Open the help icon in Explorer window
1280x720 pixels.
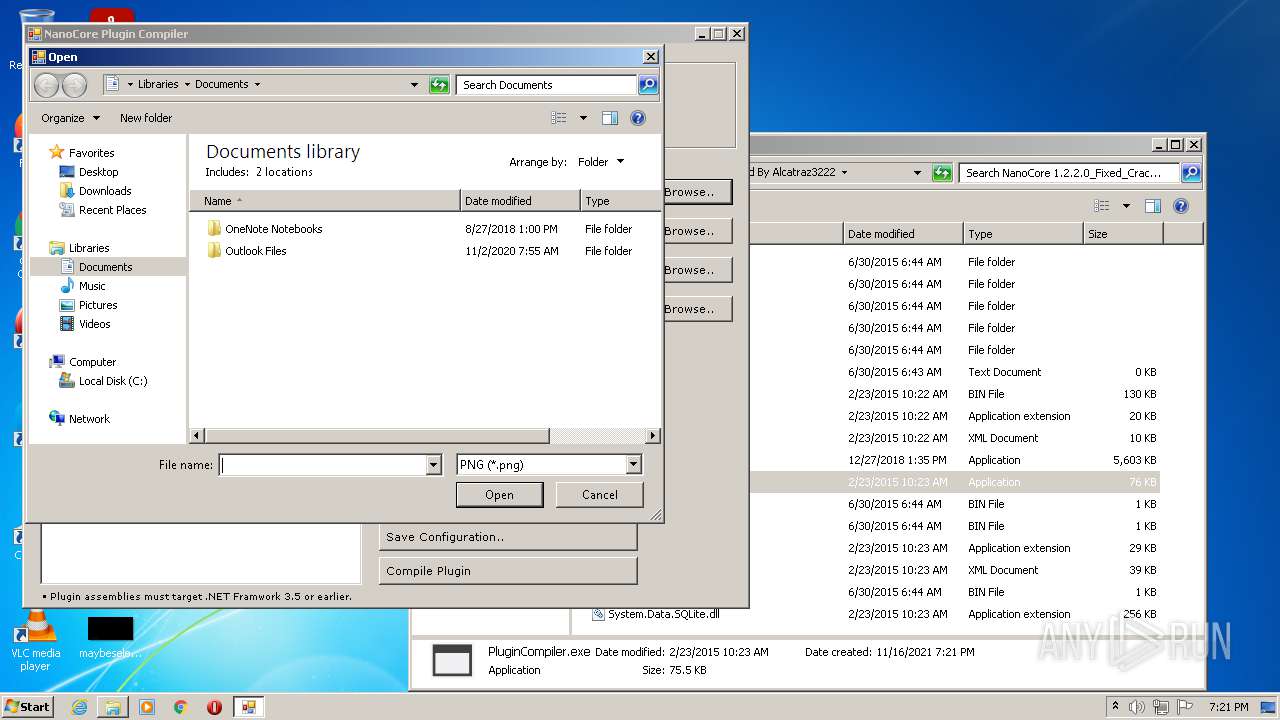[x=1181, y=206]
